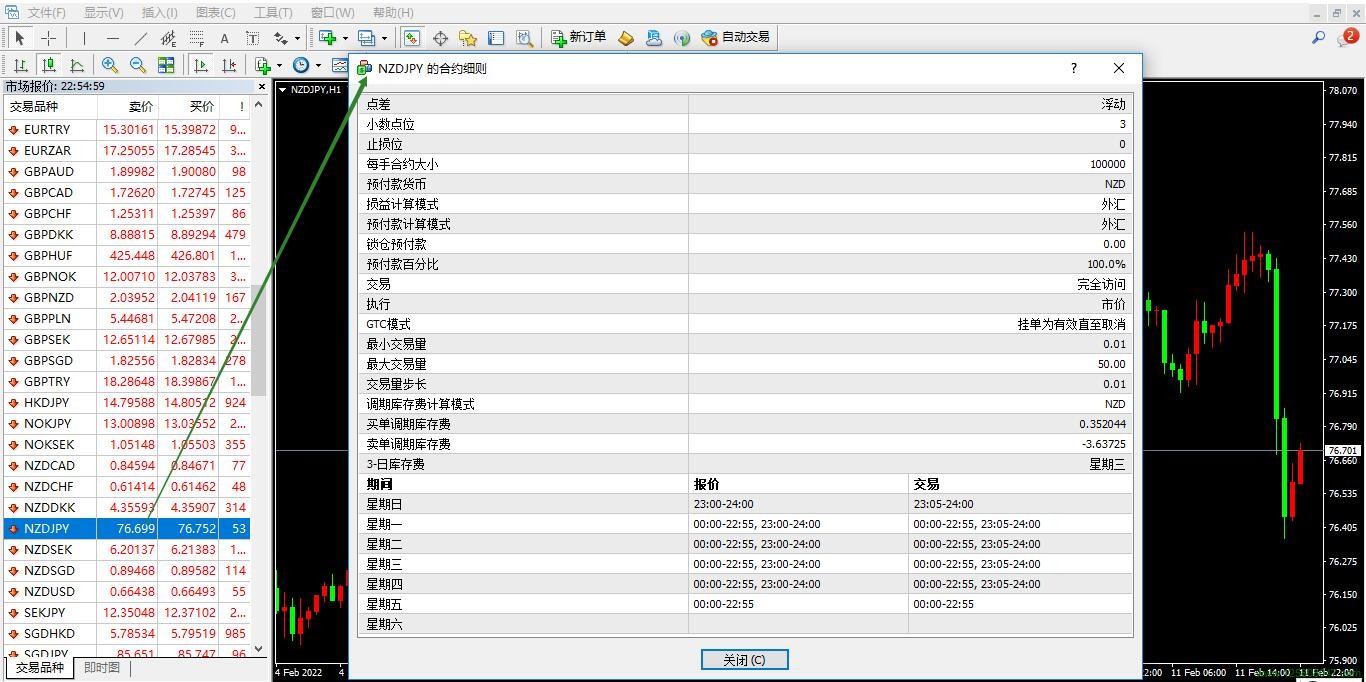
Task: Click the 买单调期库存费 row in the dialog
Action: coord(745,424)
